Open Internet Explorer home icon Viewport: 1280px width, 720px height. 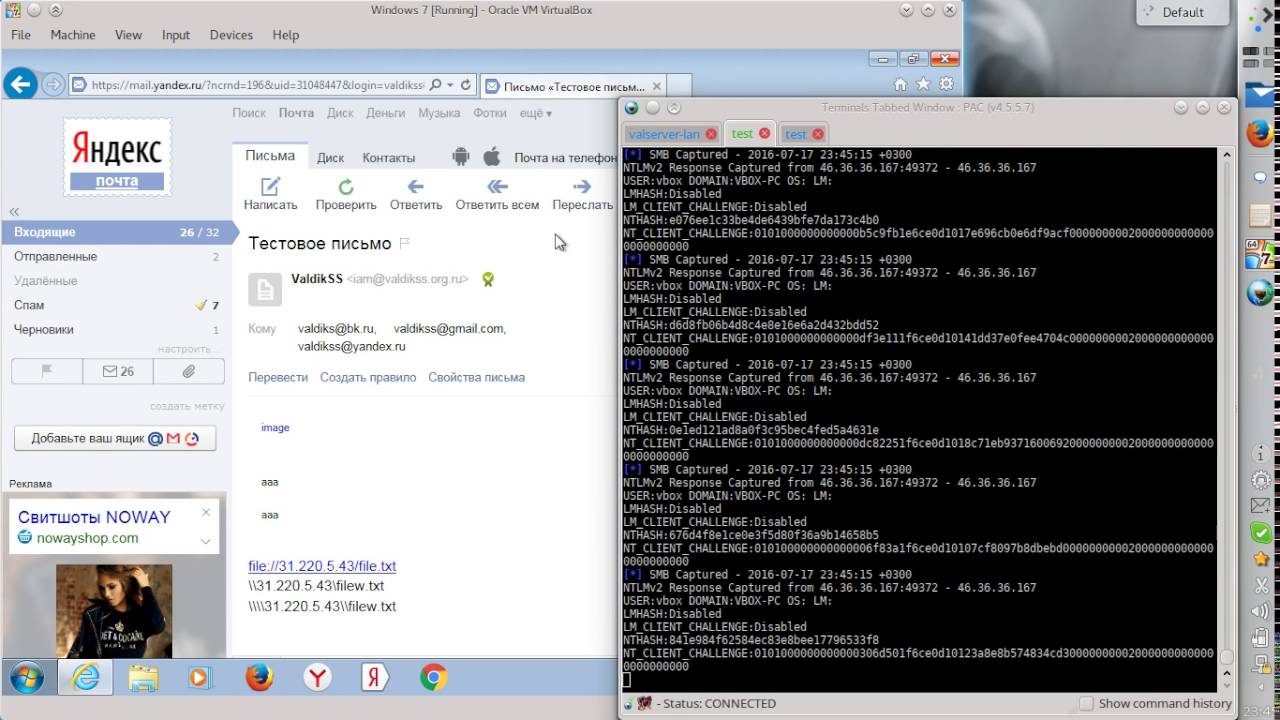[900, 85]
